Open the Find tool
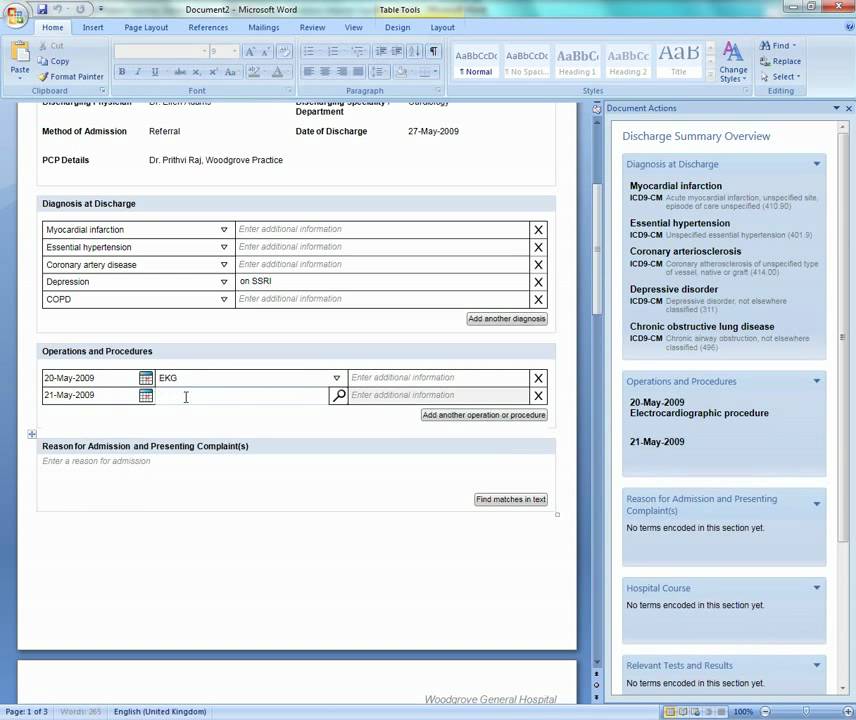856x720 pixels. point(778,45)
